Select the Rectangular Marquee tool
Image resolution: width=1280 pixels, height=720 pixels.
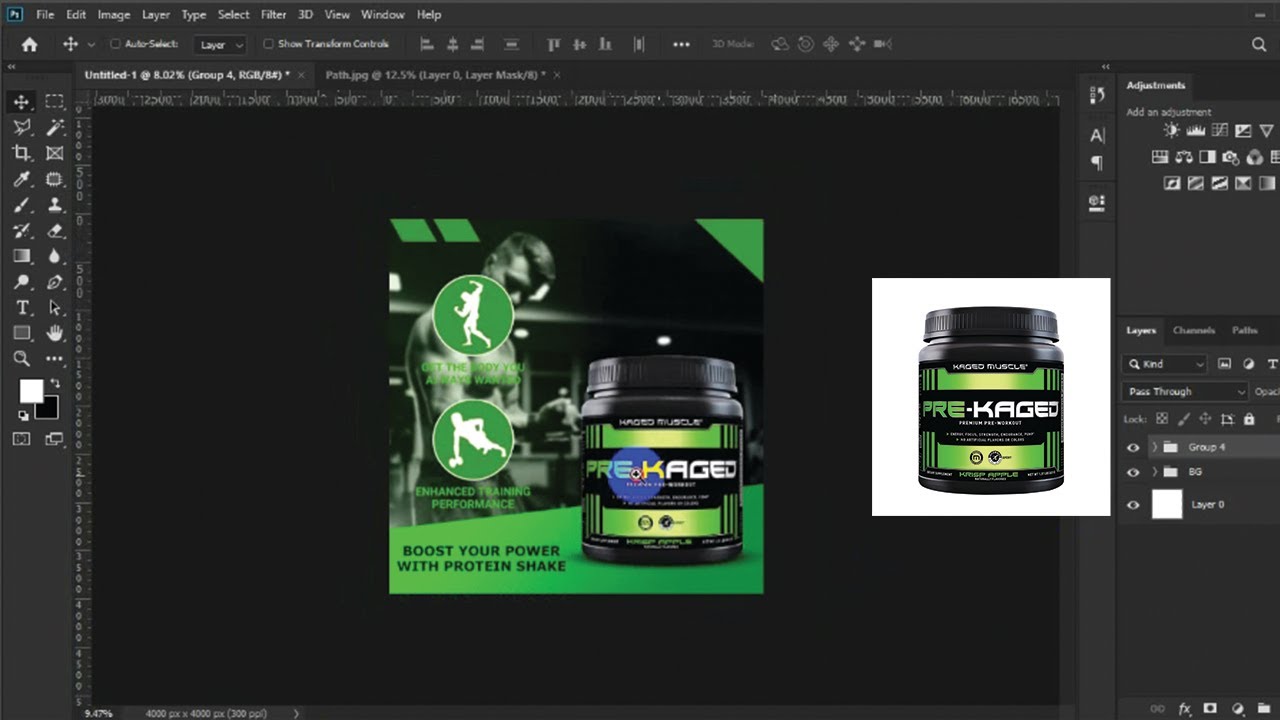(55, 102)
